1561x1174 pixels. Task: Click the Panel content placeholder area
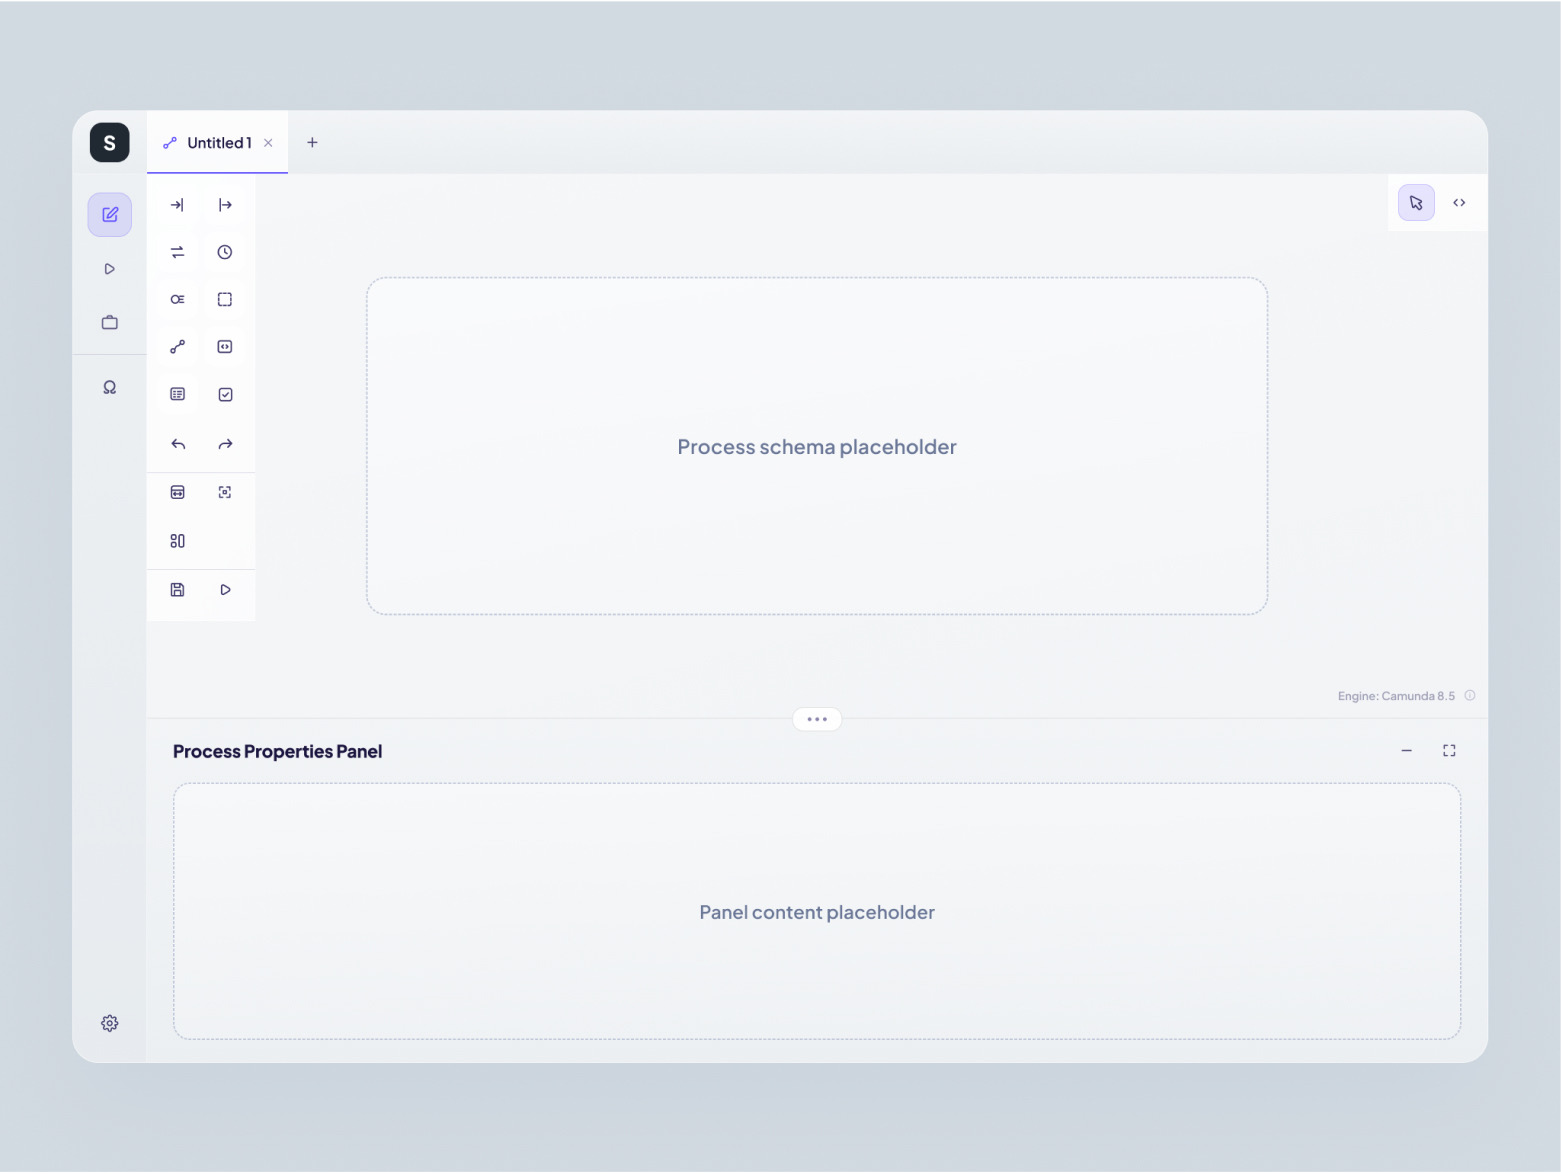pyautogui.click(x=817, y=912)
